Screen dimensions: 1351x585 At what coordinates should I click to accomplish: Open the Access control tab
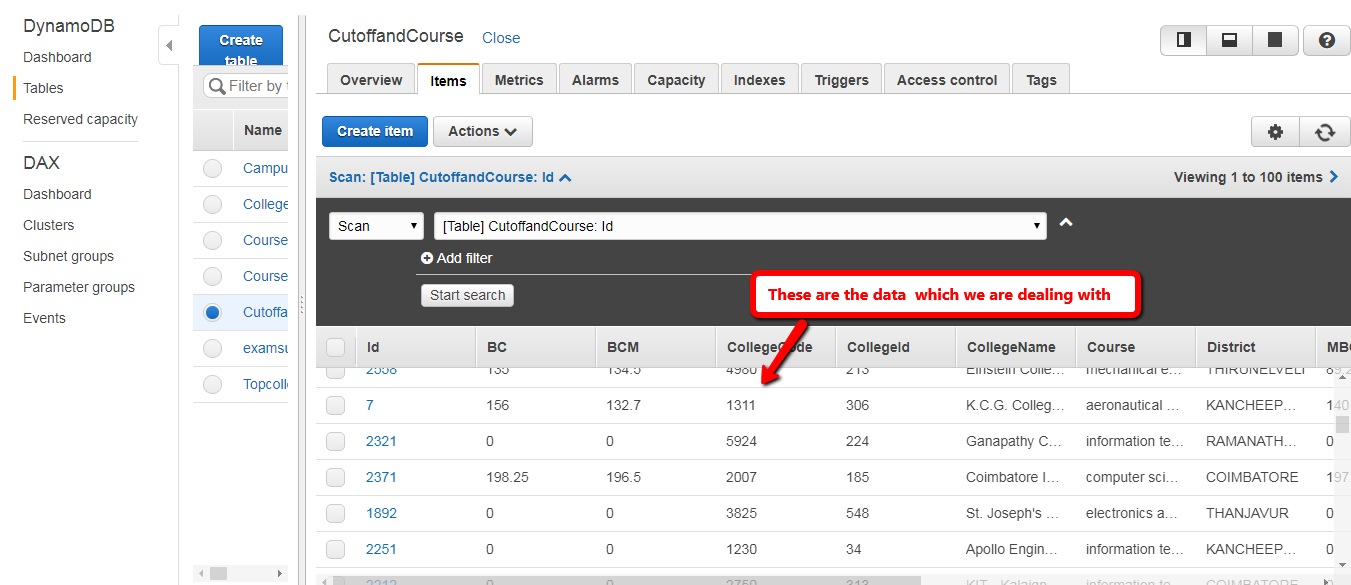click(947, 80)
